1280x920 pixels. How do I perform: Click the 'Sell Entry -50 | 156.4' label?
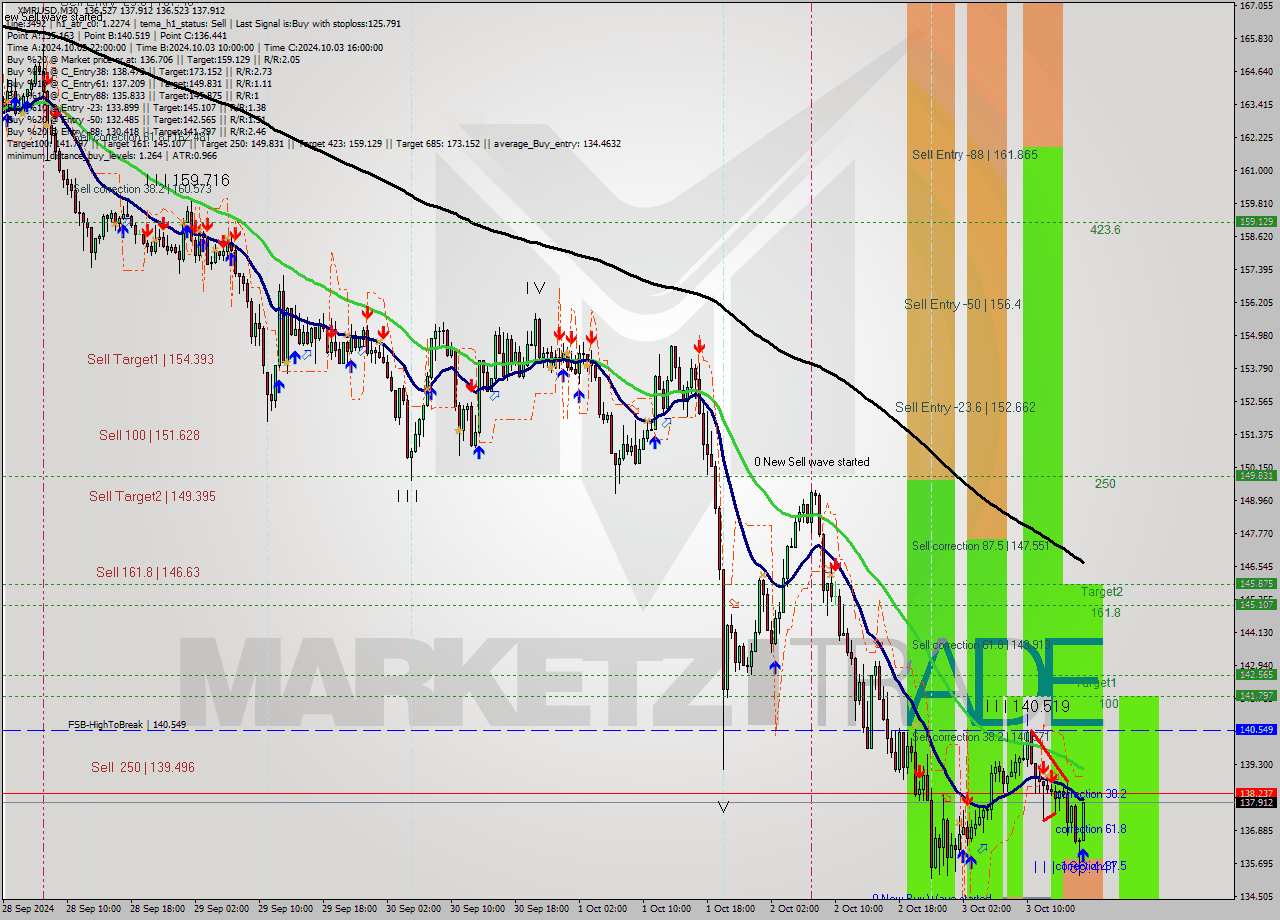pos(962,304)
